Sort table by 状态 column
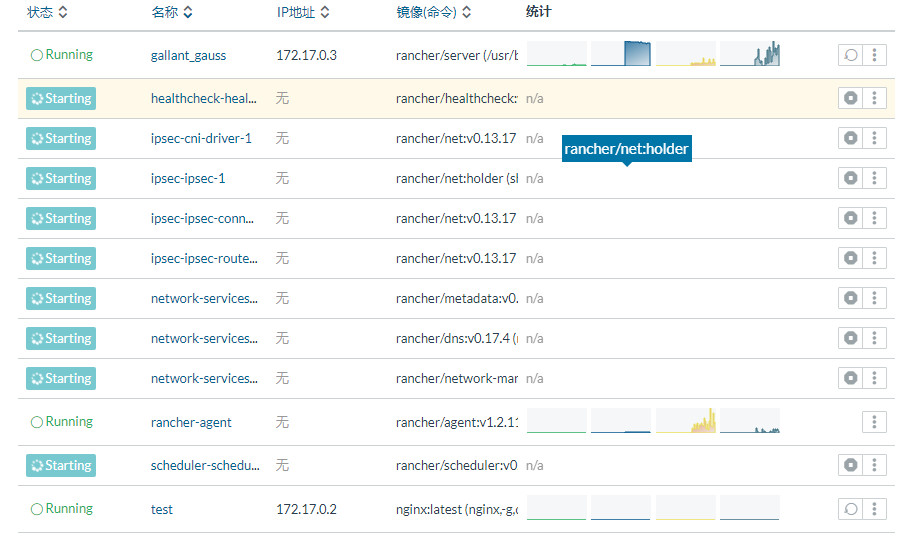 click(47, 12)
